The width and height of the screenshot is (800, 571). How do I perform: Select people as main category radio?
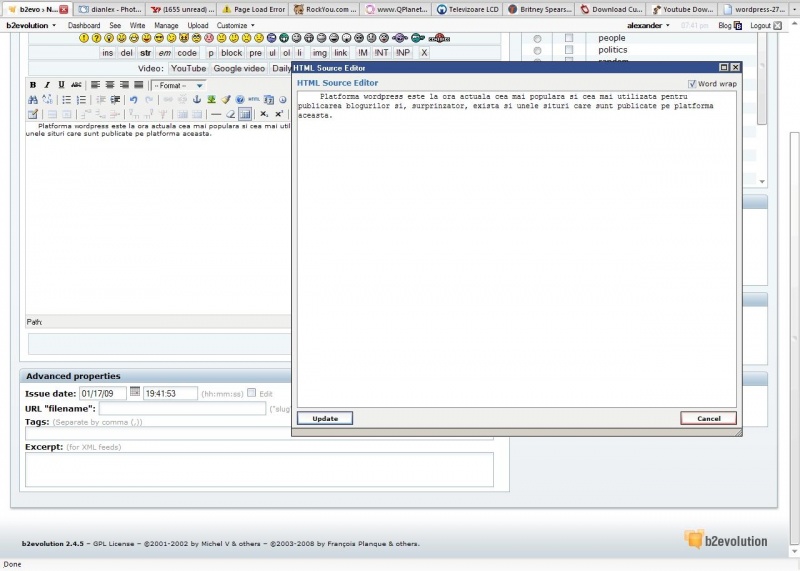pos(537,39)
